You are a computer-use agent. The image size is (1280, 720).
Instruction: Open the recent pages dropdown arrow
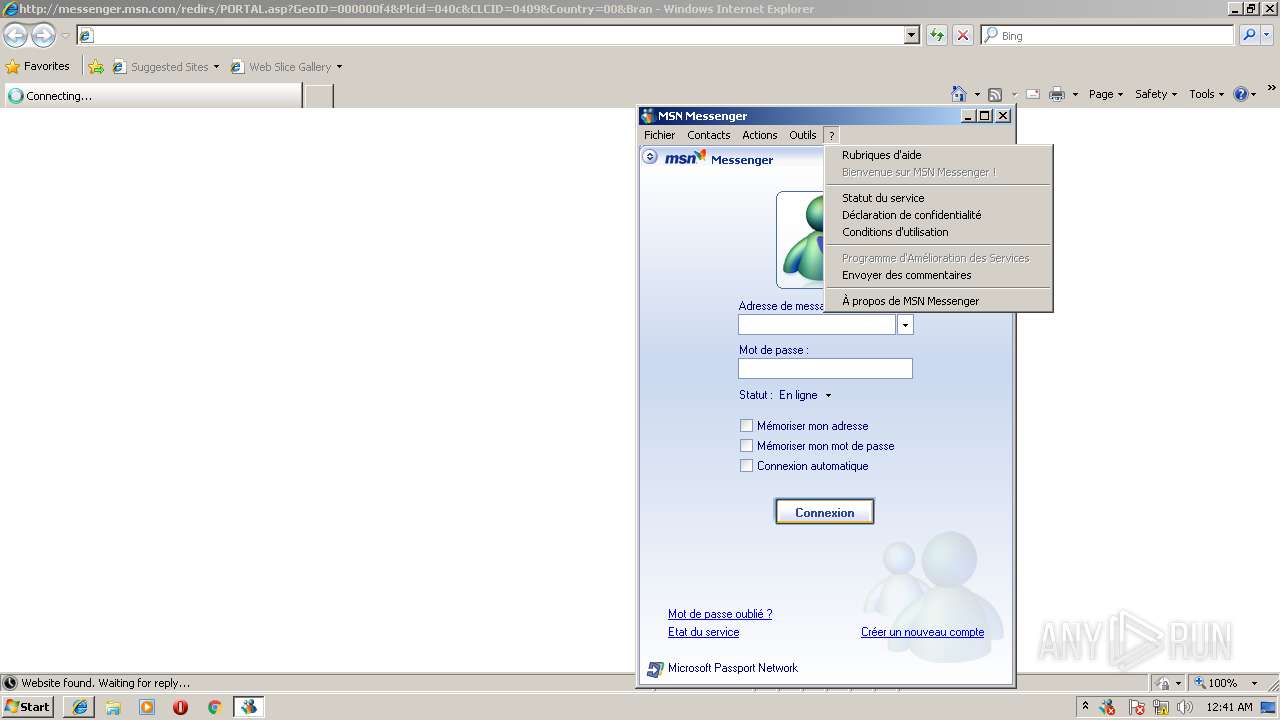coord(65,36)
